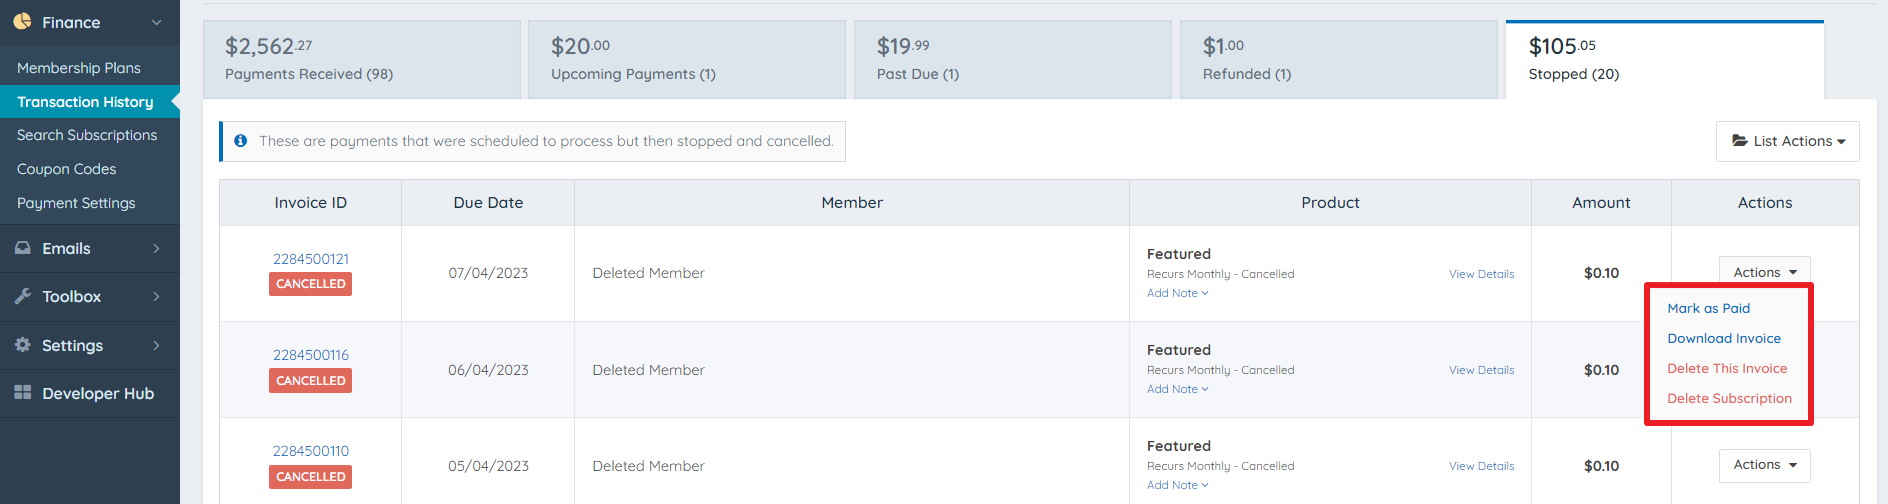Go to Membership Plans page
This screenshot has height=504, width=1888.
point(79,68)
